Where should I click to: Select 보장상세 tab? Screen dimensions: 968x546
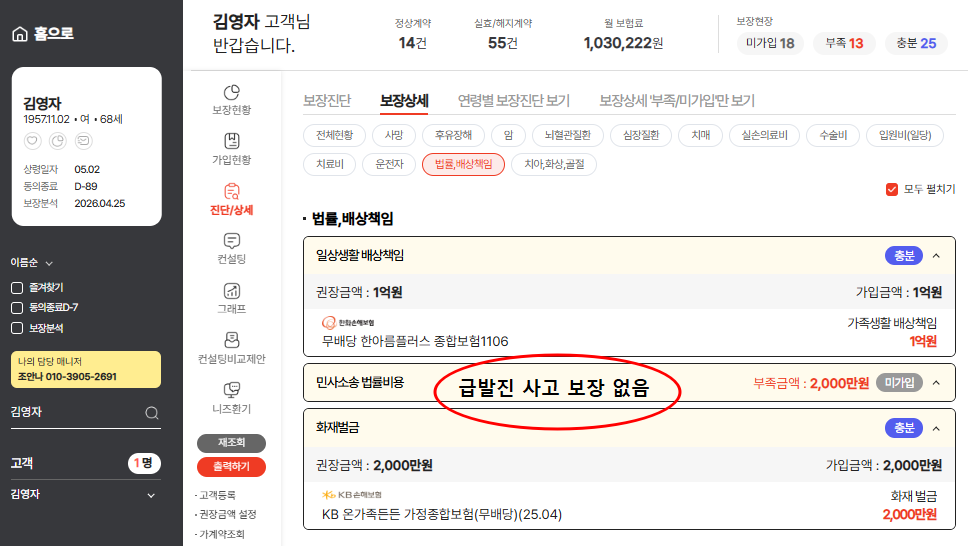point(404,101)
